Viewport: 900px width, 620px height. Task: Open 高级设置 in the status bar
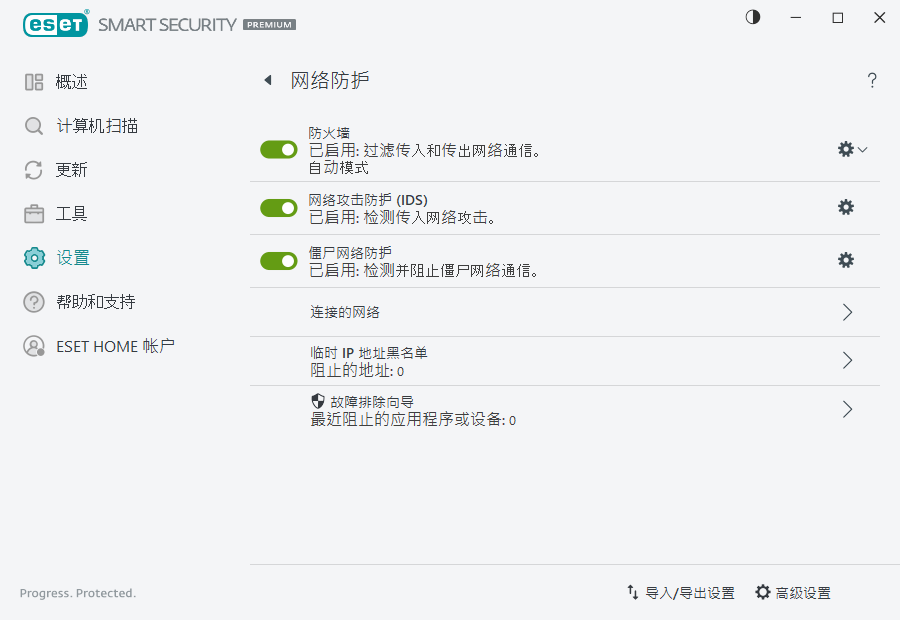(795, 592)
